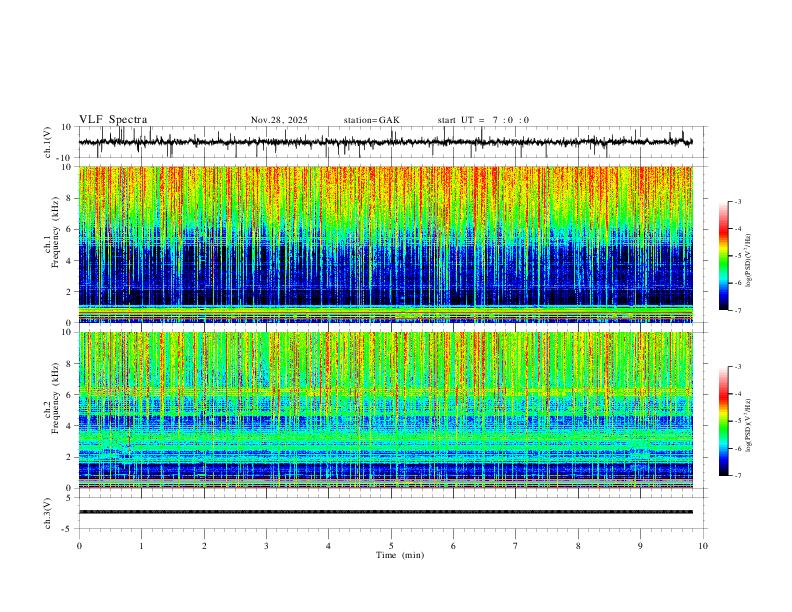
Task: Click the "ch.1(V)" waveform axis label
Action: coord(48,142)
